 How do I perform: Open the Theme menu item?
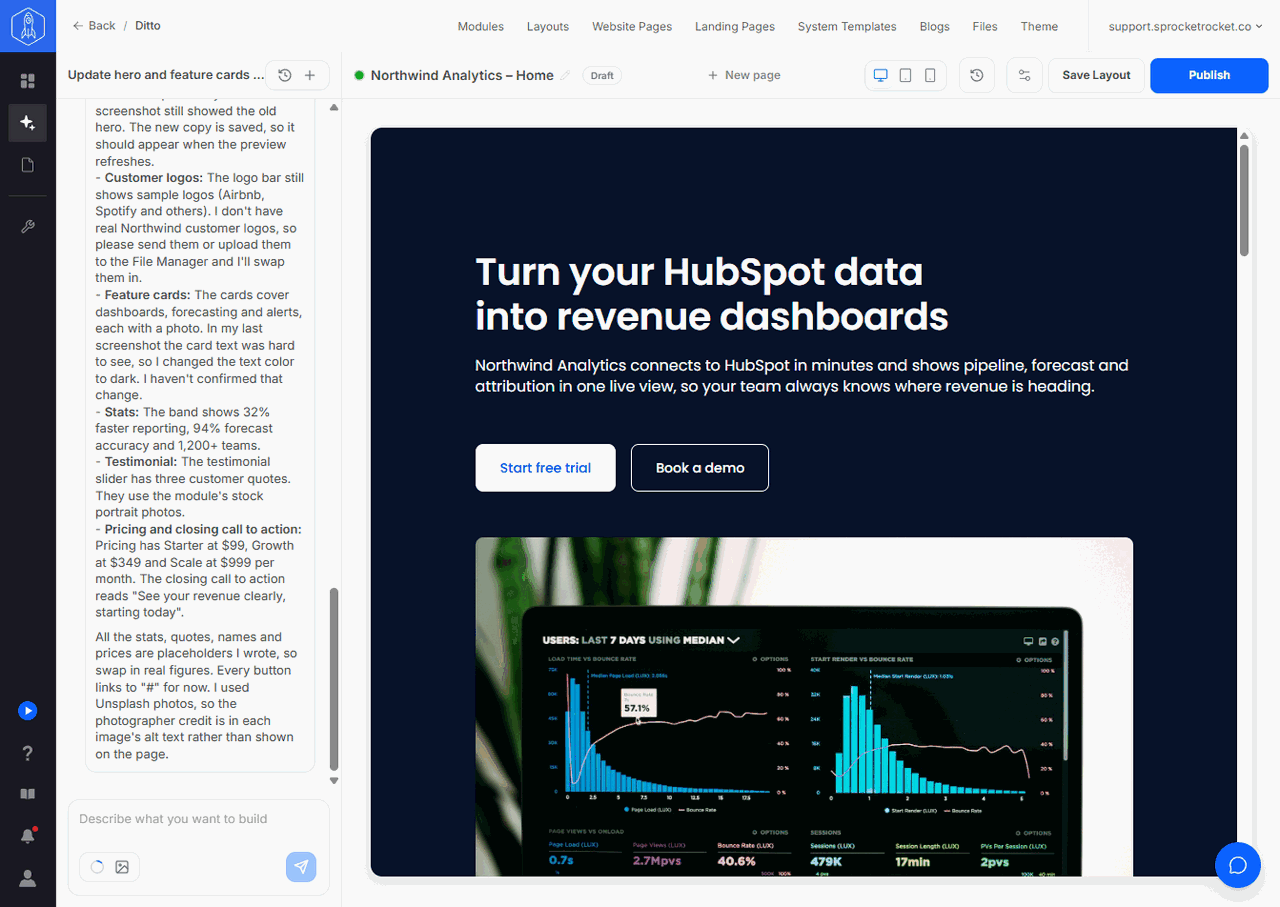coord(1039,26)
